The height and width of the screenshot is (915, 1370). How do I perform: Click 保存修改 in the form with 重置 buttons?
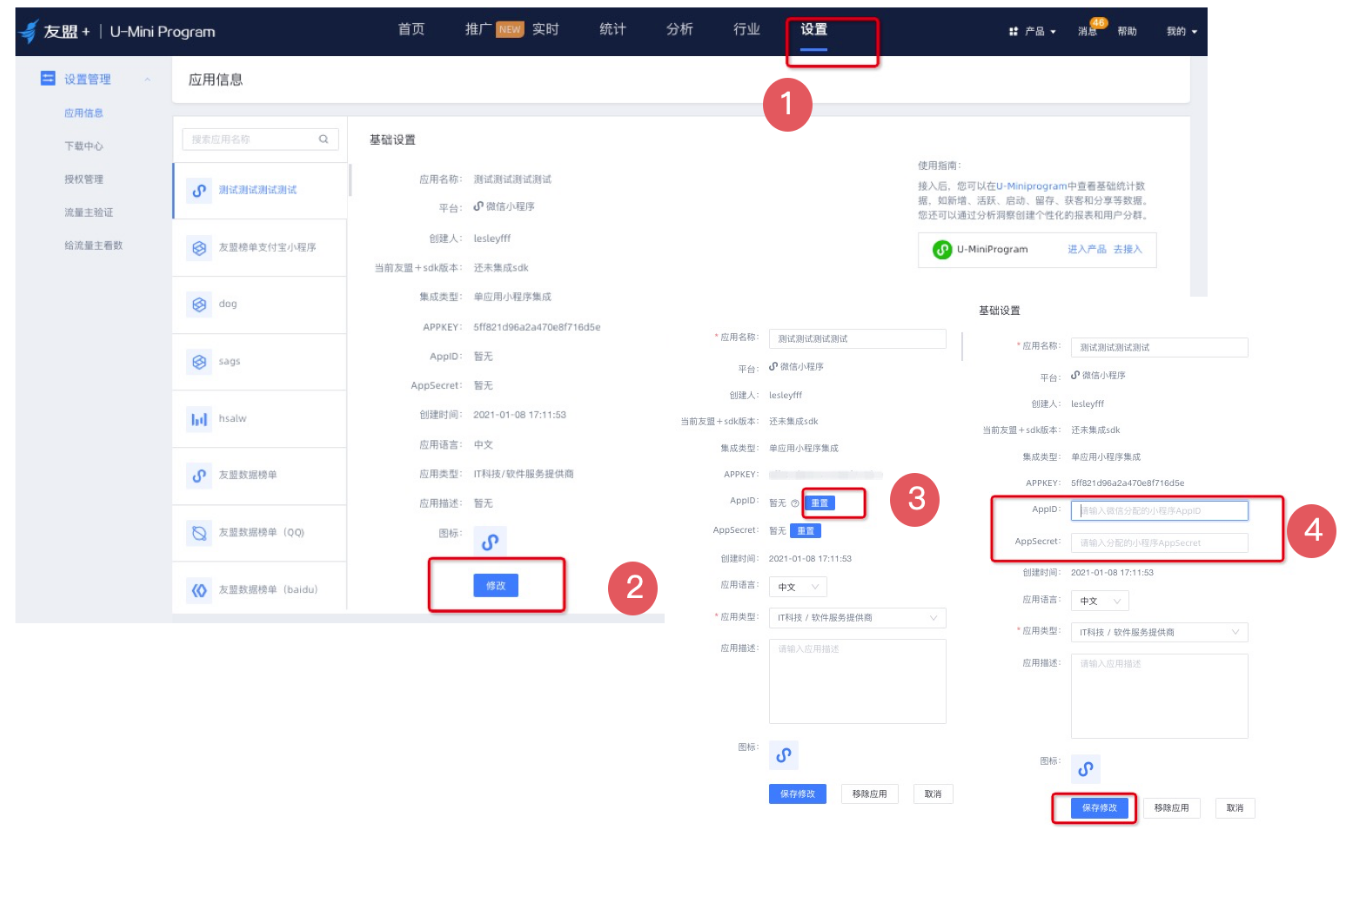coord(797,793)
